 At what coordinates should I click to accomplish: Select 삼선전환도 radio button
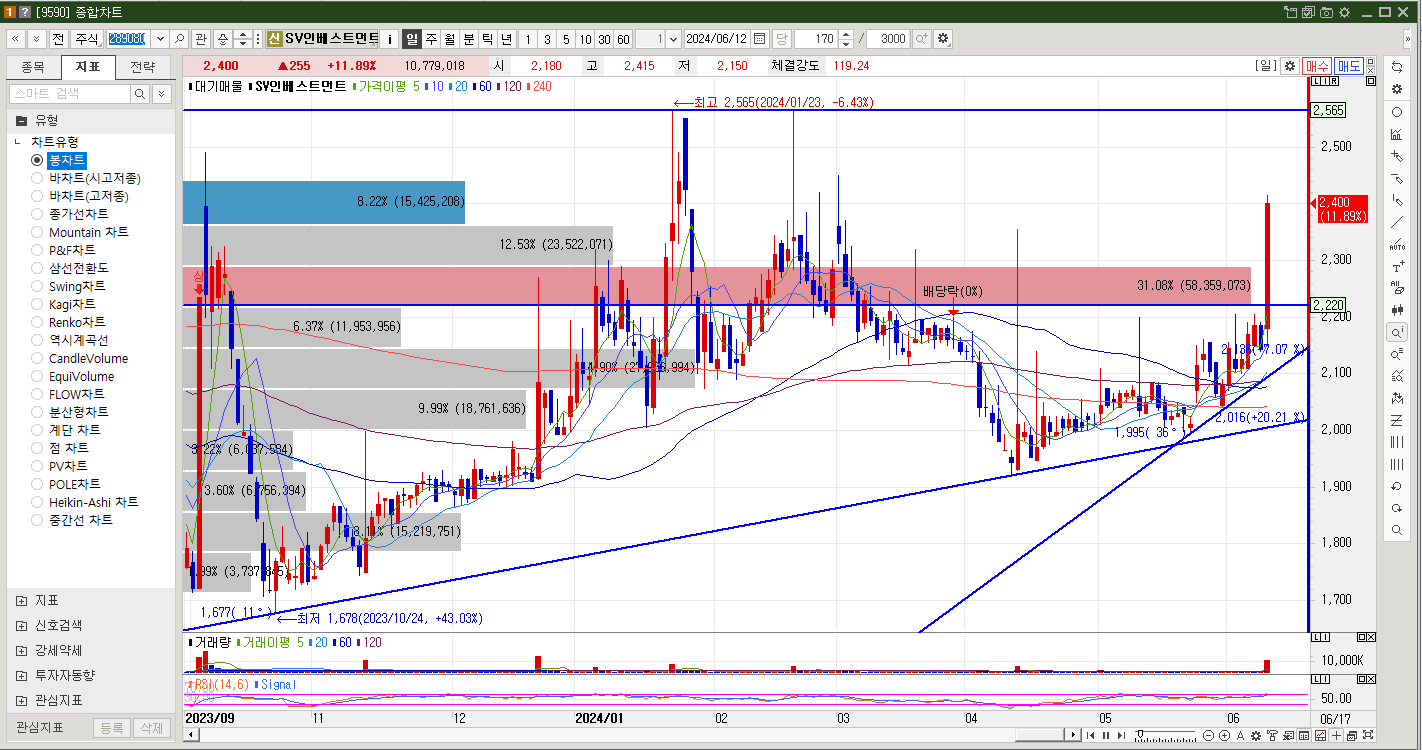click(37, 268)
